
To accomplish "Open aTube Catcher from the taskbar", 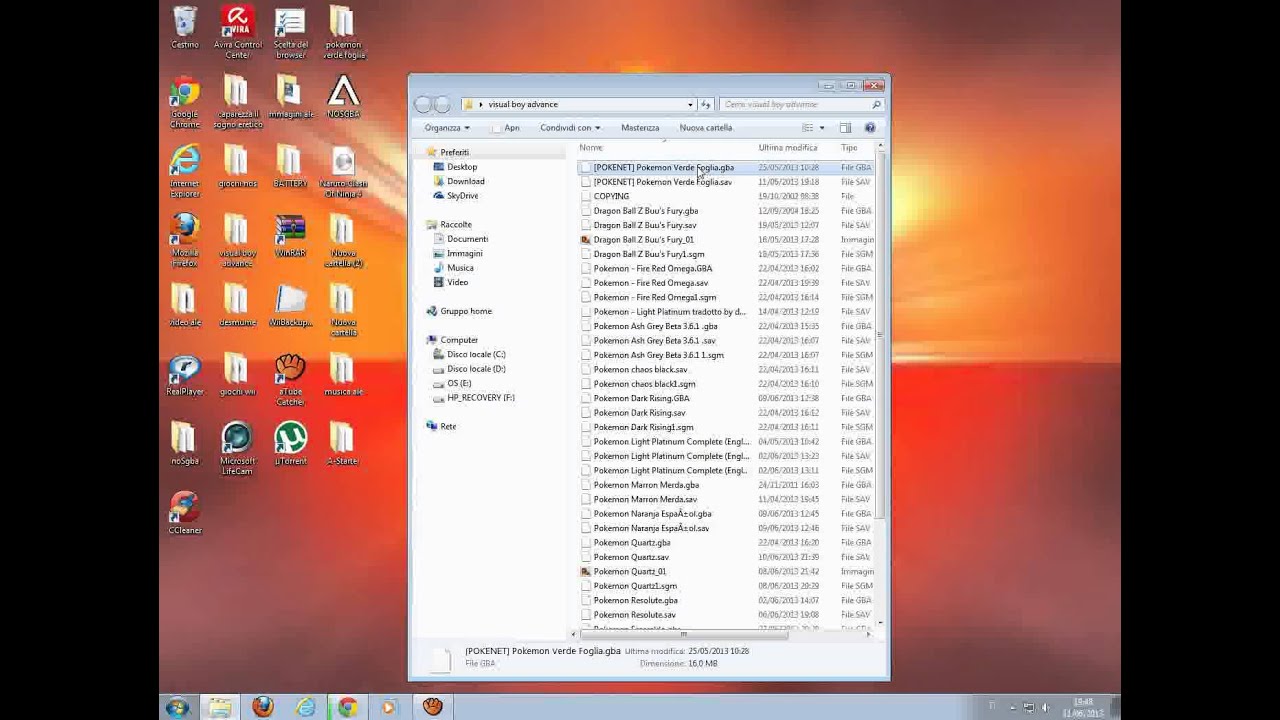I will coord(432,707).
